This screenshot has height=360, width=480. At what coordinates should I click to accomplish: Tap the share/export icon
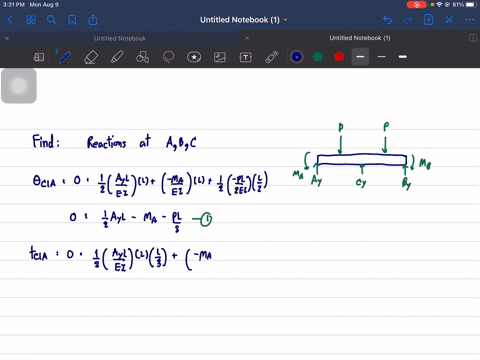point(93,20)
